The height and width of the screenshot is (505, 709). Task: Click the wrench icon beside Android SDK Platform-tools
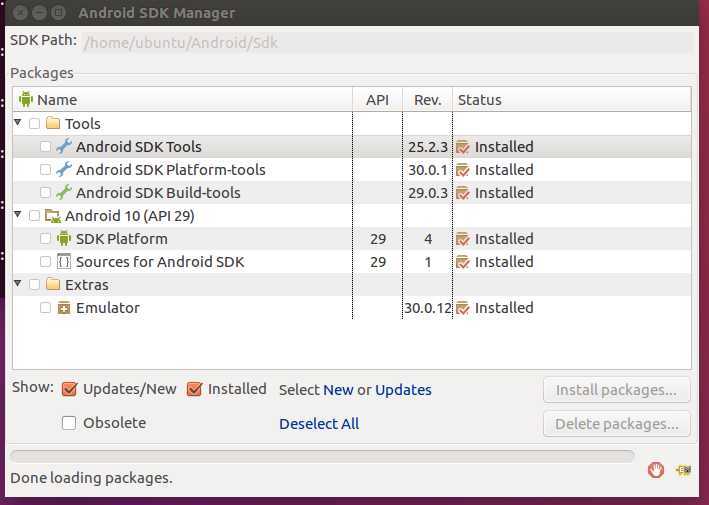click(64, 170)
